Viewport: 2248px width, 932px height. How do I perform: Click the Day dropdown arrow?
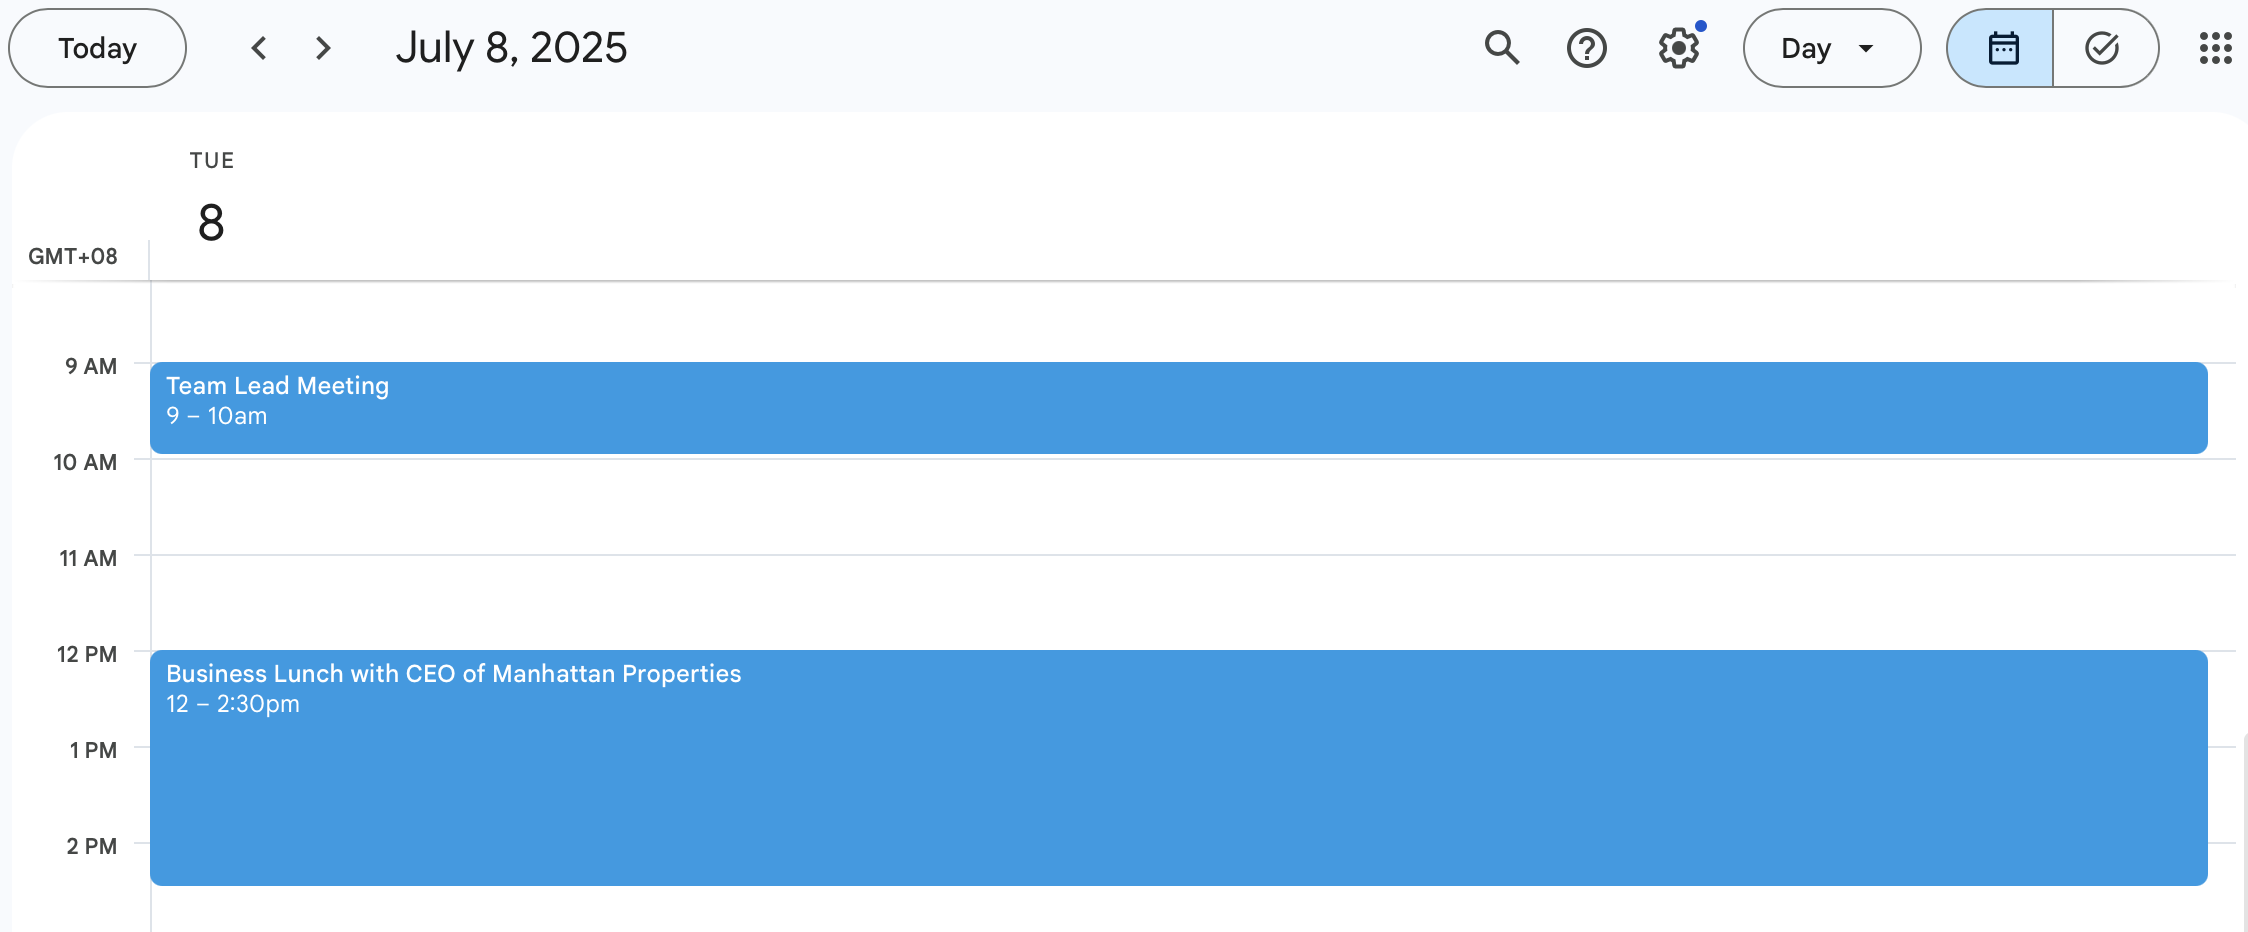click(1865, 48)
